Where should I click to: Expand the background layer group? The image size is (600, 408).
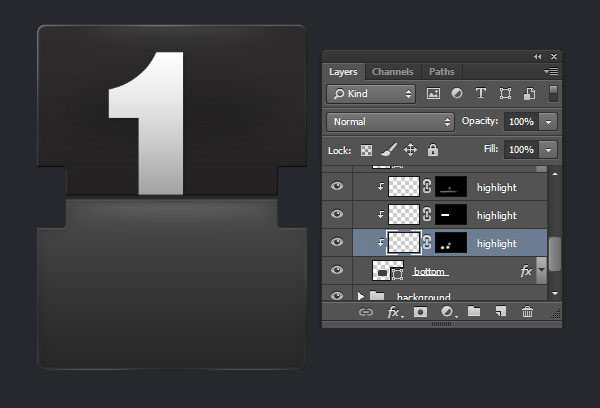[x=360, y=297]
